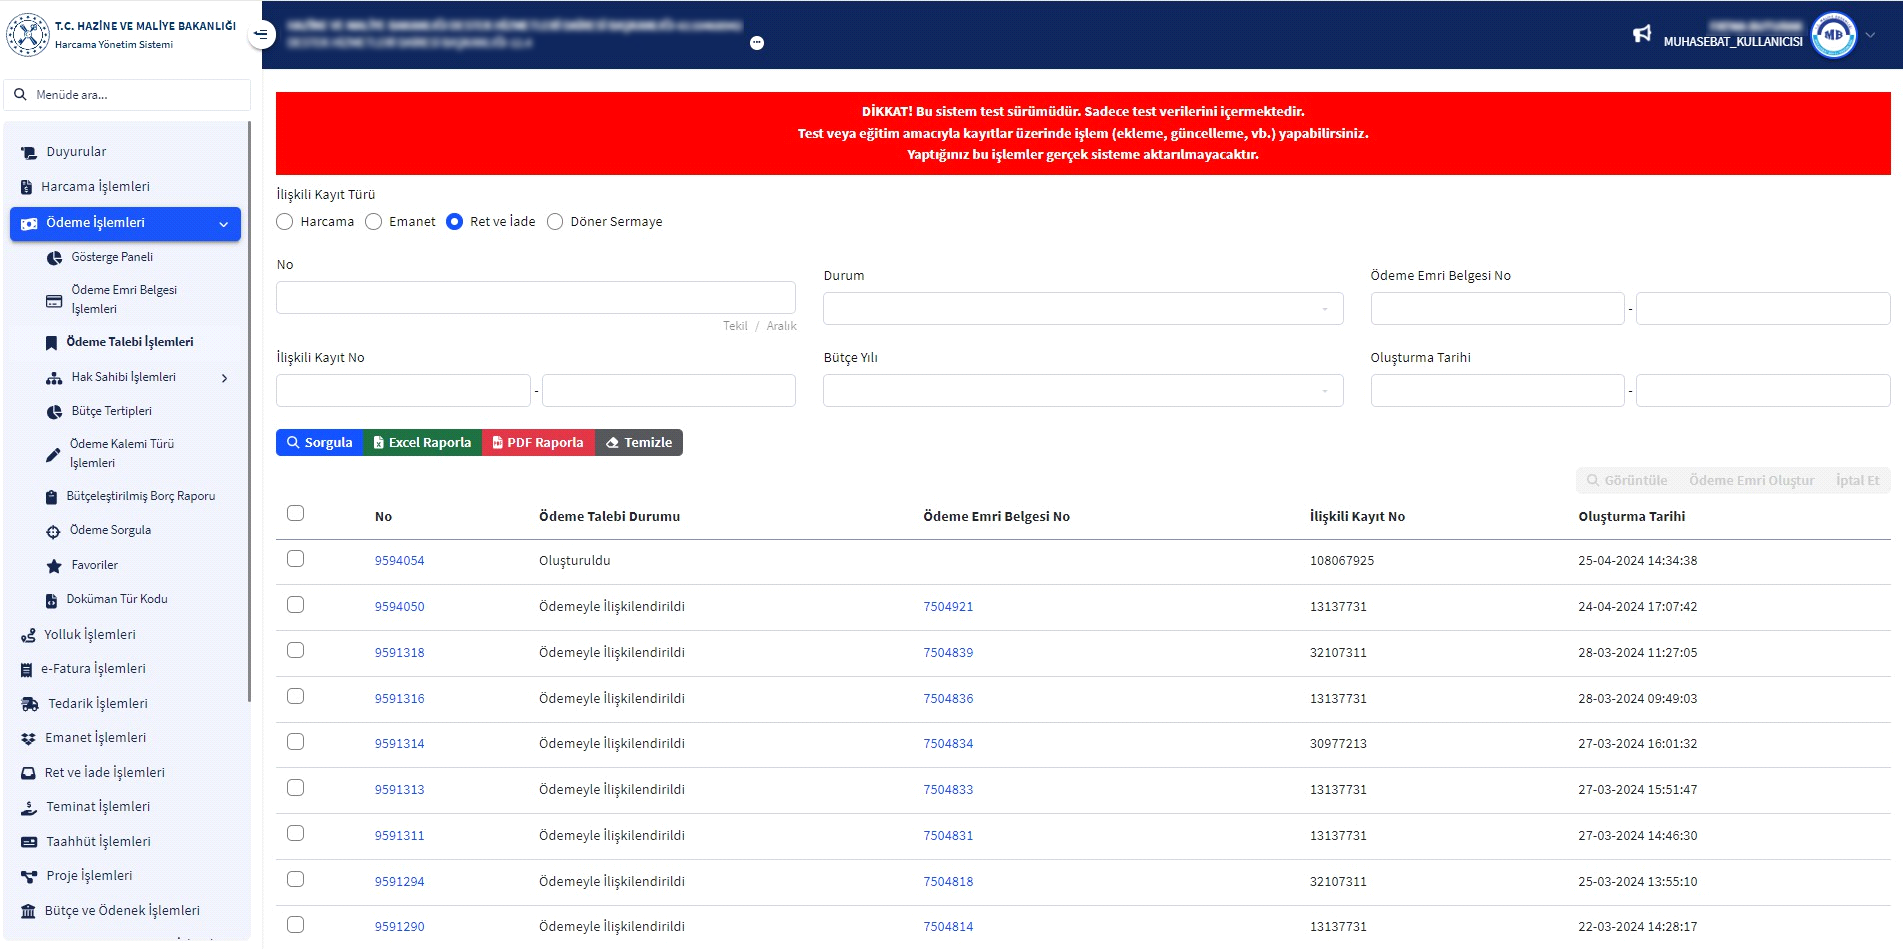
Task: Tick the checkbox for row 9594054
Action: tap(295, 559)
